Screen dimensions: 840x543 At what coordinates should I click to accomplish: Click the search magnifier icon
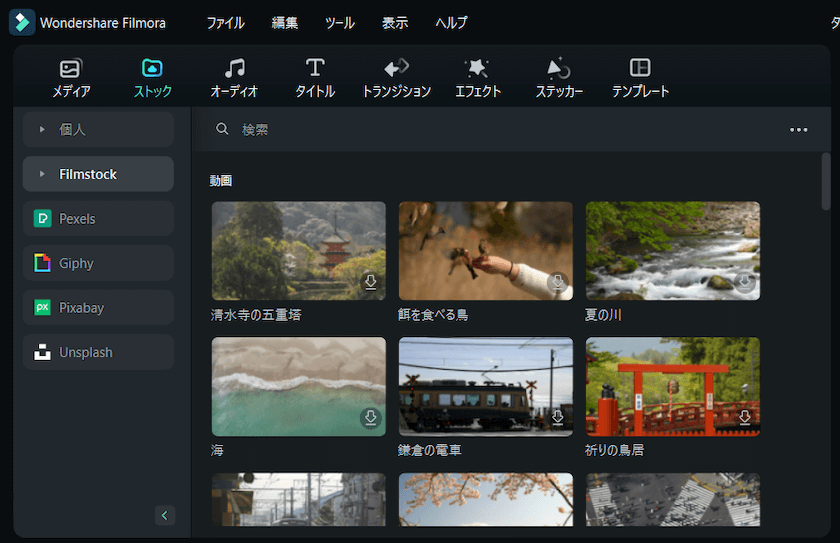point(222,129)
